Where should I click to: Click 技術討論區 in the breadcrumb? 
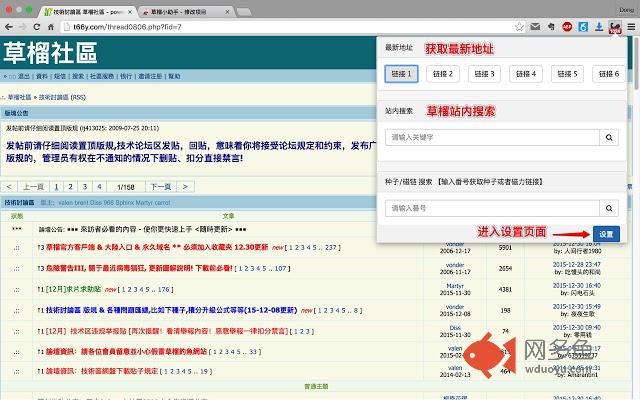[54, 97]
